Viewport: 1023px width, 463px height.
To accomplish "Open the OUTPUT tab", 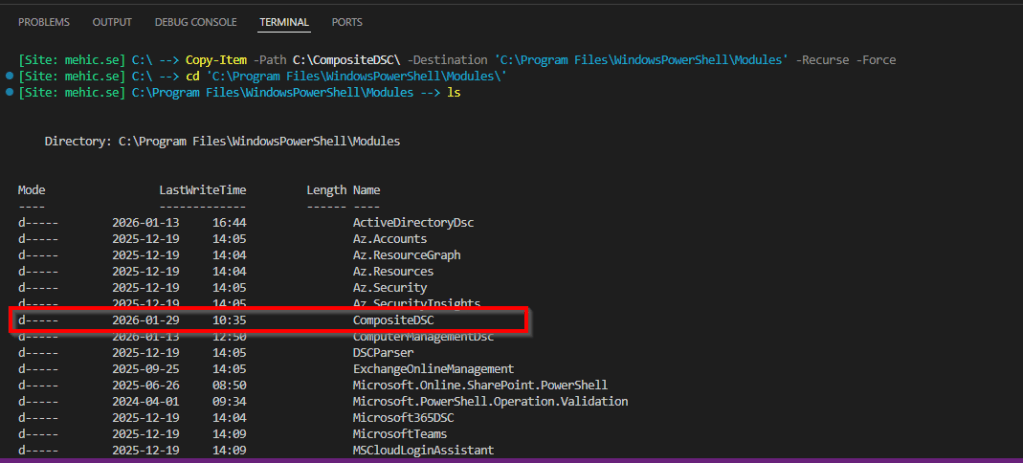I will tap(112, 22).
